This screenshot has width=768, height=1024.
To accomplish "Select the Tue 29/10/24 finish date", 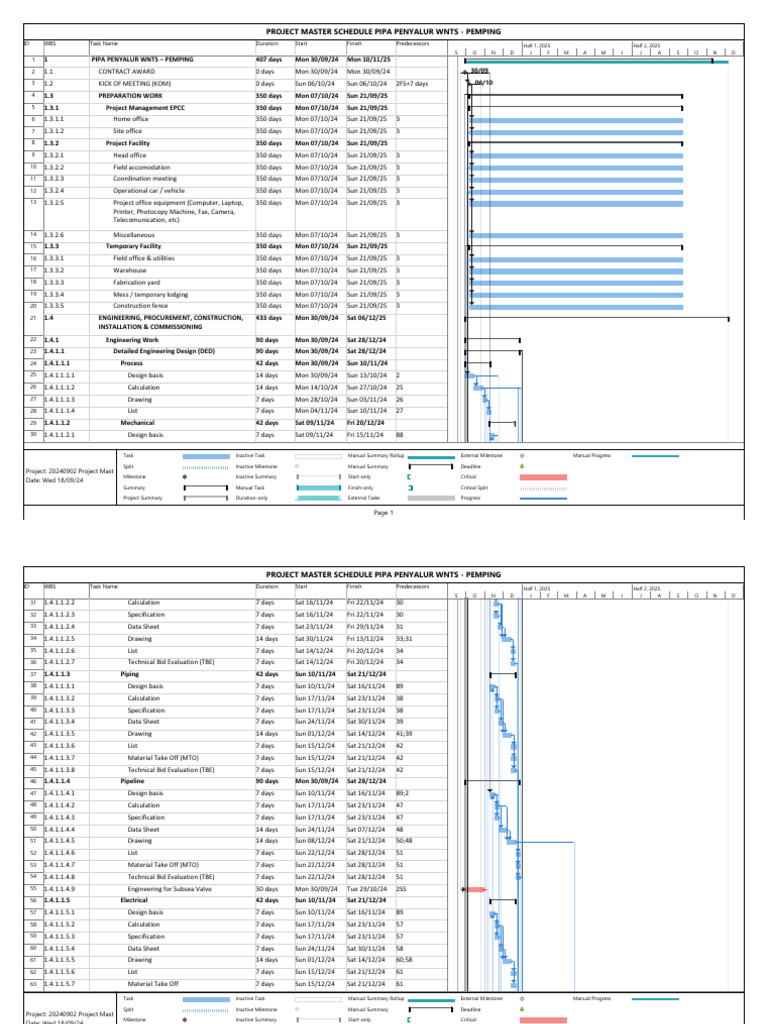I will pyautogui.click(x=366, y=889).
